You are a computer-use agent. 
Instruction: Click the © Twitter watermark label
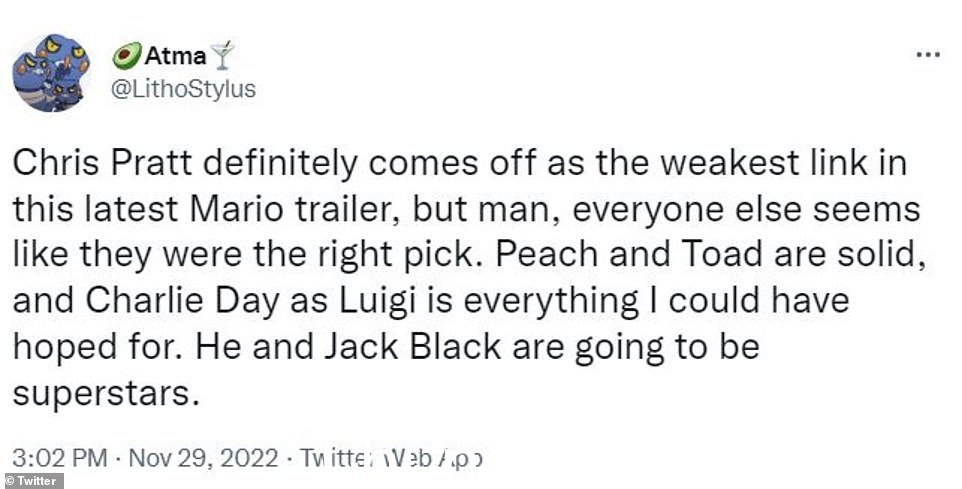pos(31,481)
